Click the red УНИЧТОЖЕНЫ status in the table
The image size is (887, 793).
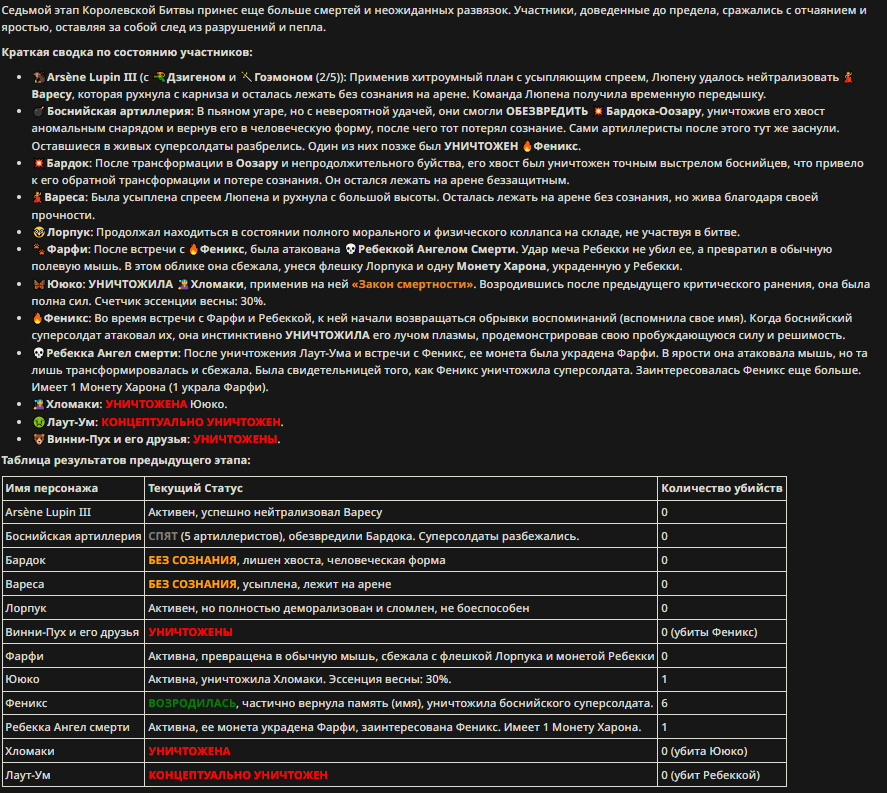coord(190,632)
